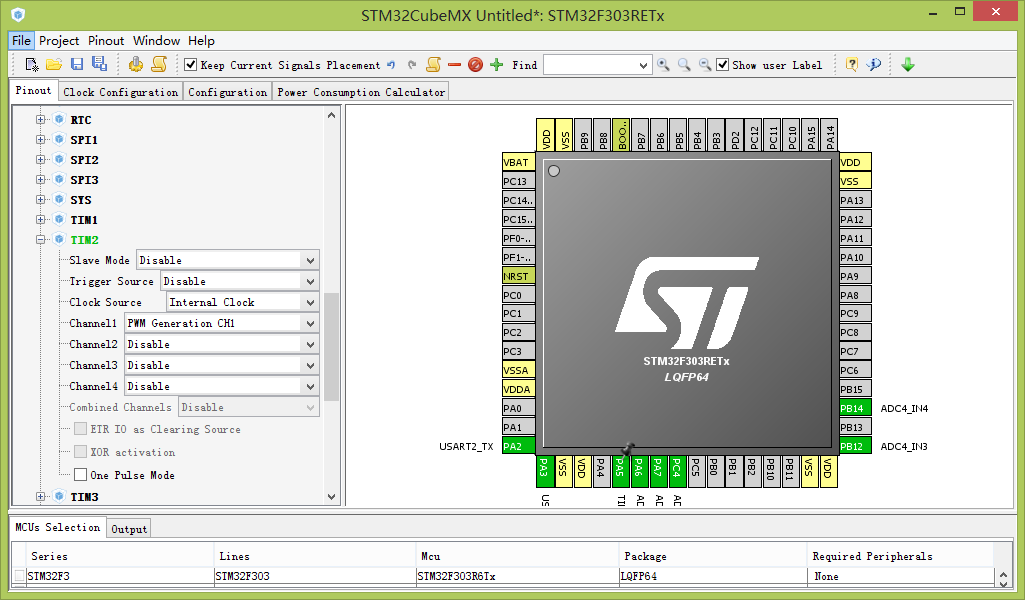Click the first magnifier icon after Find

click(x=663, y=65)
